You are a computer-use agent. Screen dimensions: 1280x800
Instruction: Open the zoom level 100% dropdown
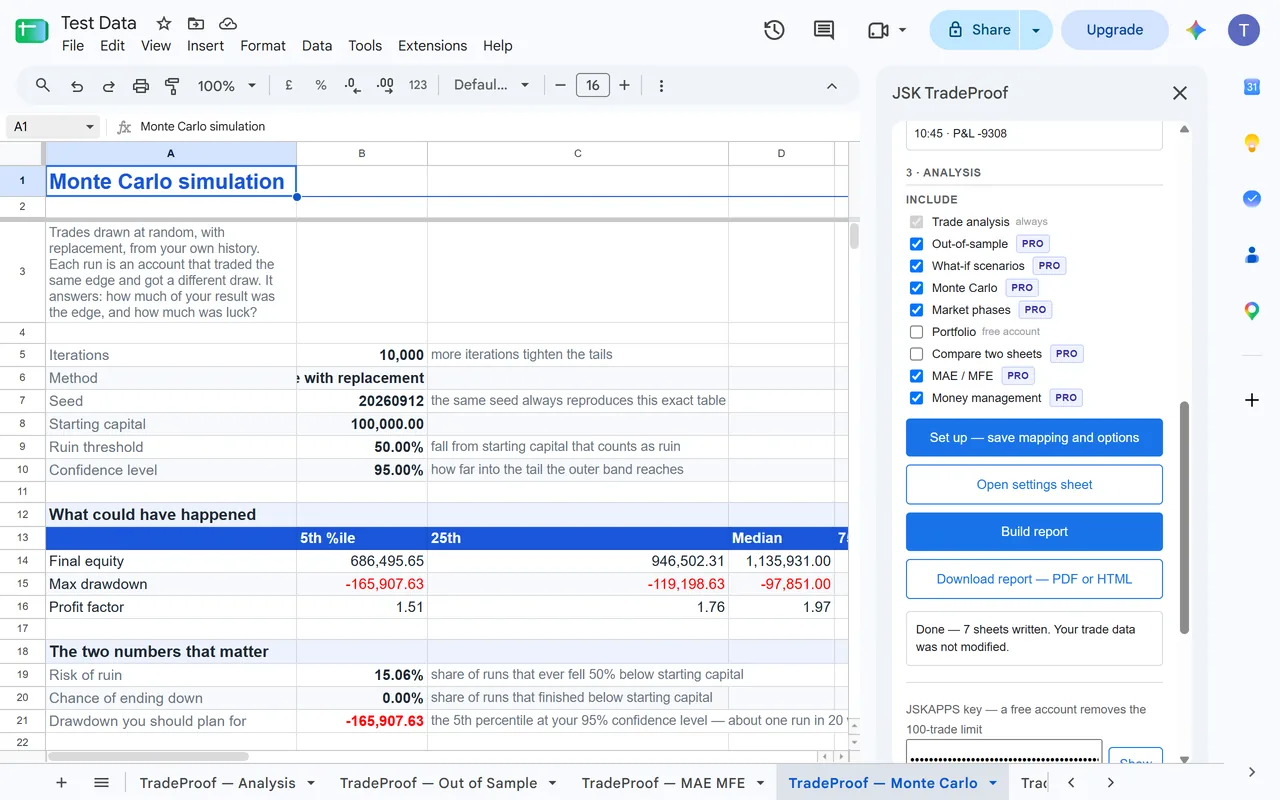227,86
